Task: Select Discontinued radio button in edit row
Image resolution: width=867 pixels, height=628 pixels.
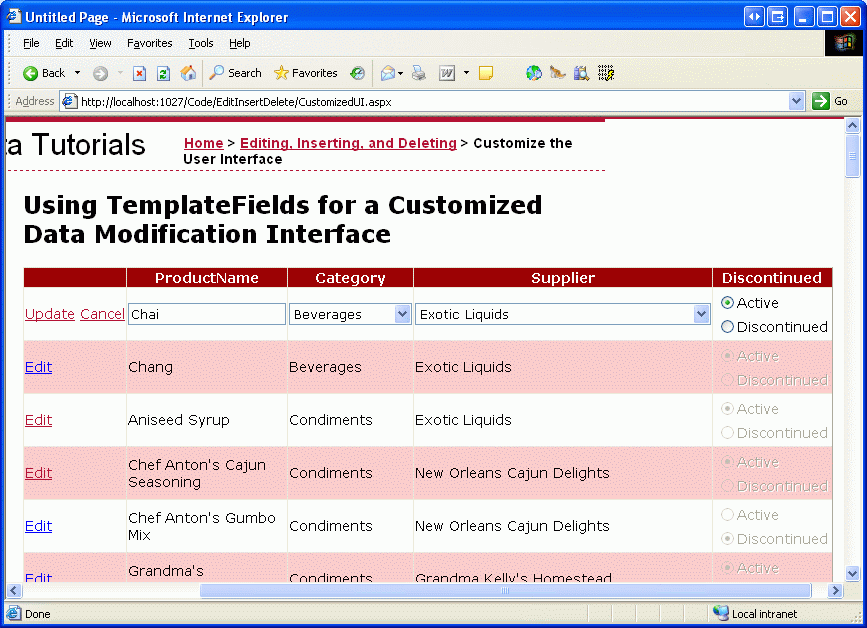Action: click(727, 327)
